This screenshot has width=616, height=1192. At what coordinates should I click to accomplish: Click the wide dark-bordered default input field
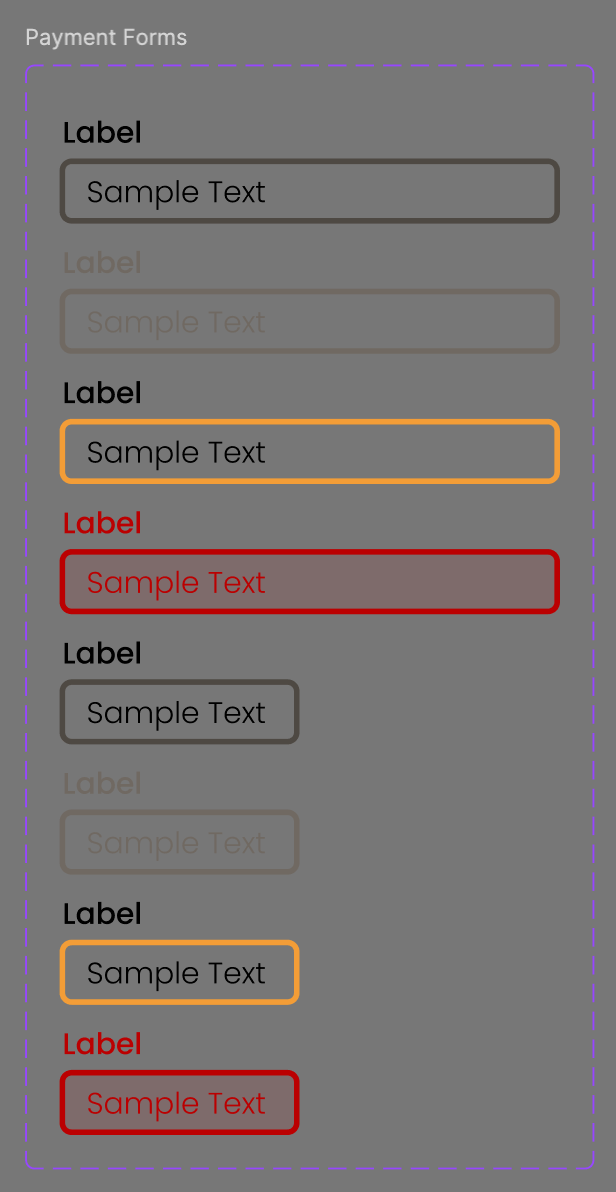click(x=310, y=191)
